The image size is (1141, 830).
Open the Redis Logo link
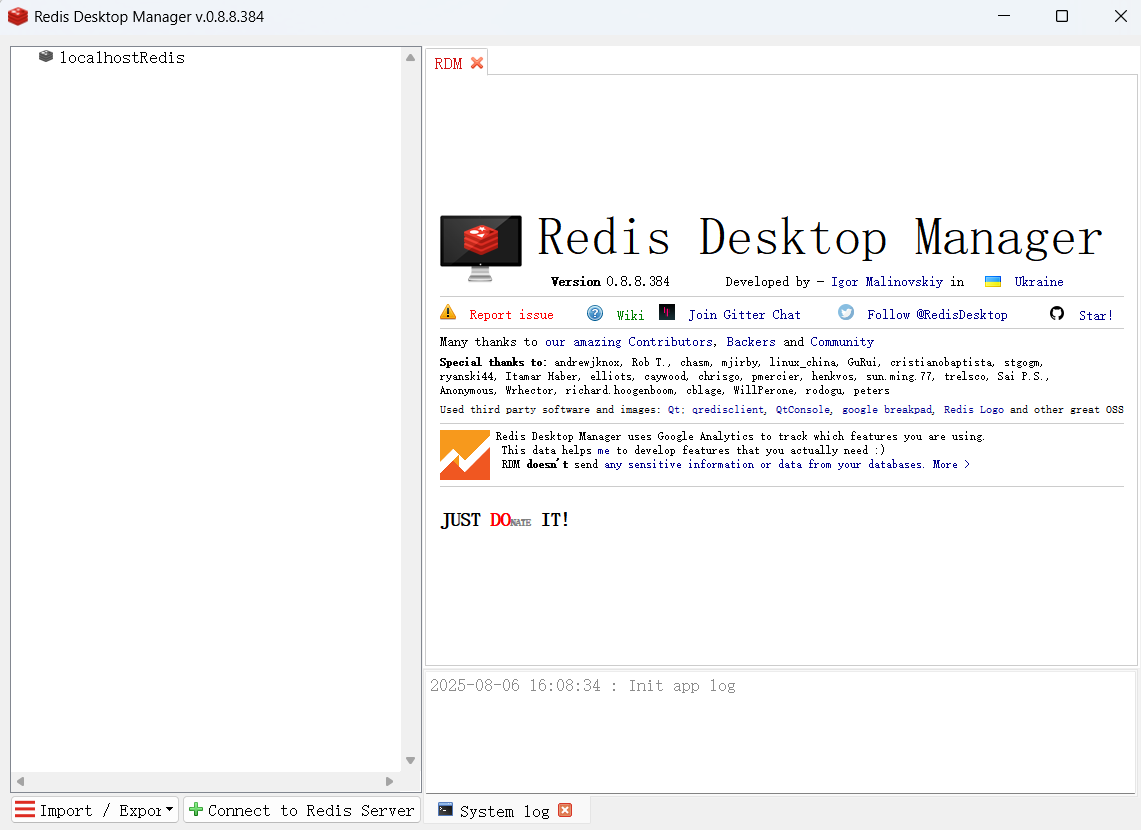pyautogui.click(x=974, y=410)
